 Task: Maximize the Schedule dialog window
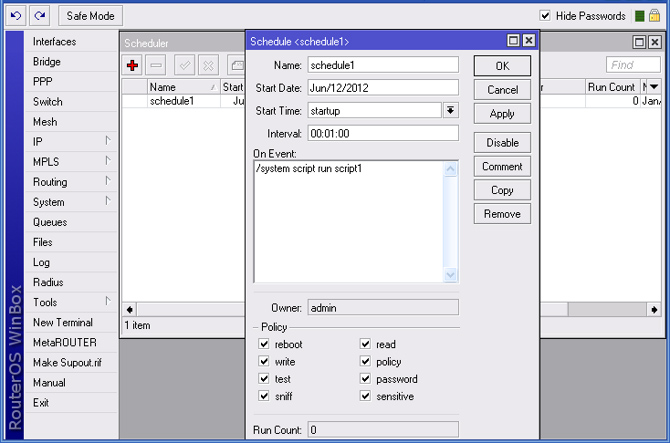click(513, 41)
